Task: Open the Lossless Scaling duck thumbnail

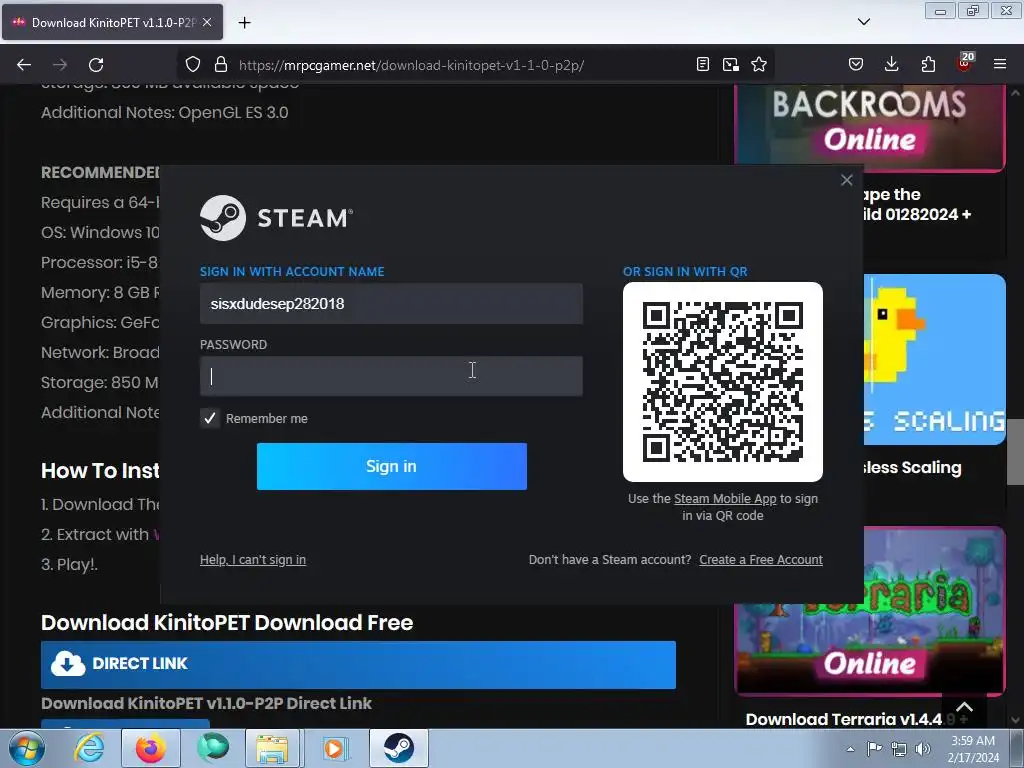Action: coord(935,359)
